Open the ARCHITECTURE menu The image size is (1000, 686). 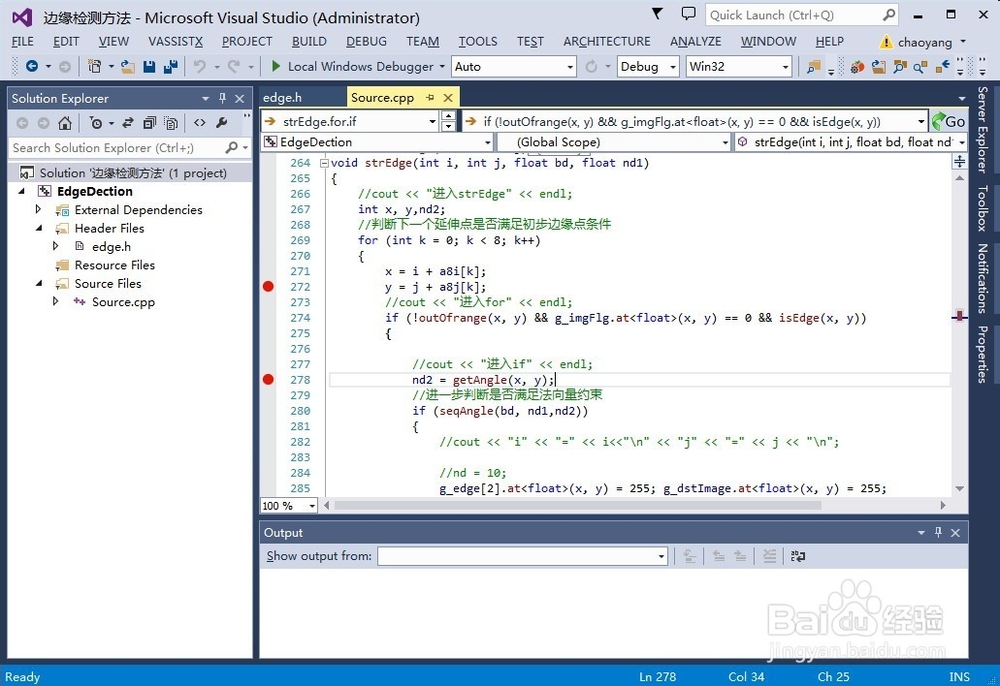point(607,41)
